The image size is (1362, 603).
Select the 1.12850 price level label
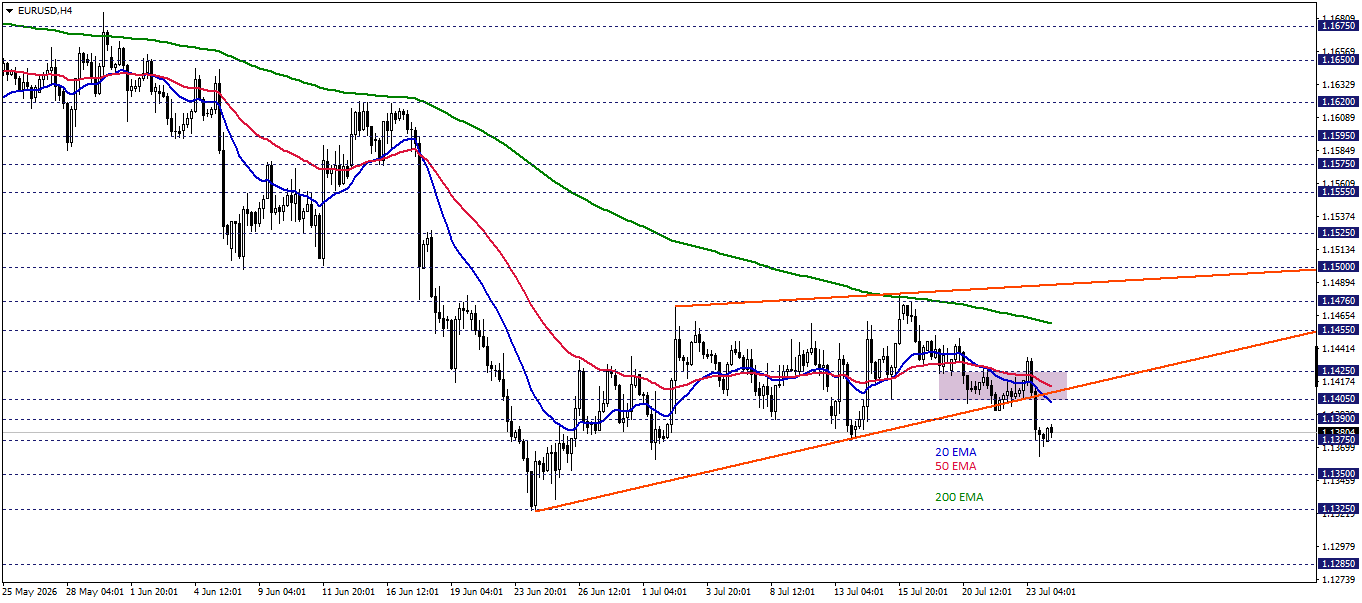click(1338, 564)
